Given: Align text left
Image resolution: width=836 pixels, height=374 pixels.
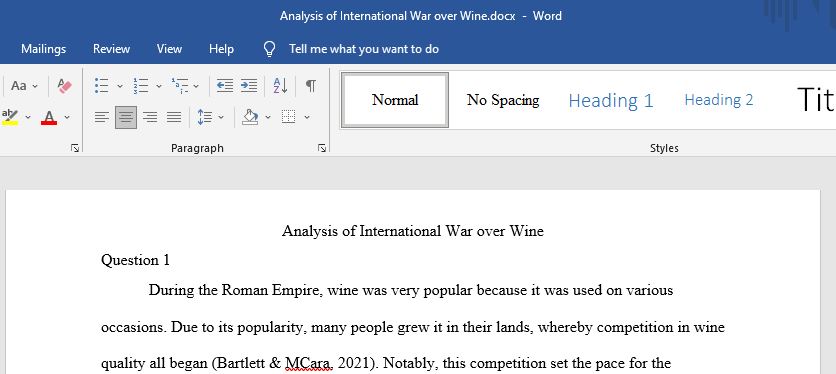Looking at the screenshot, I should 102,117.
